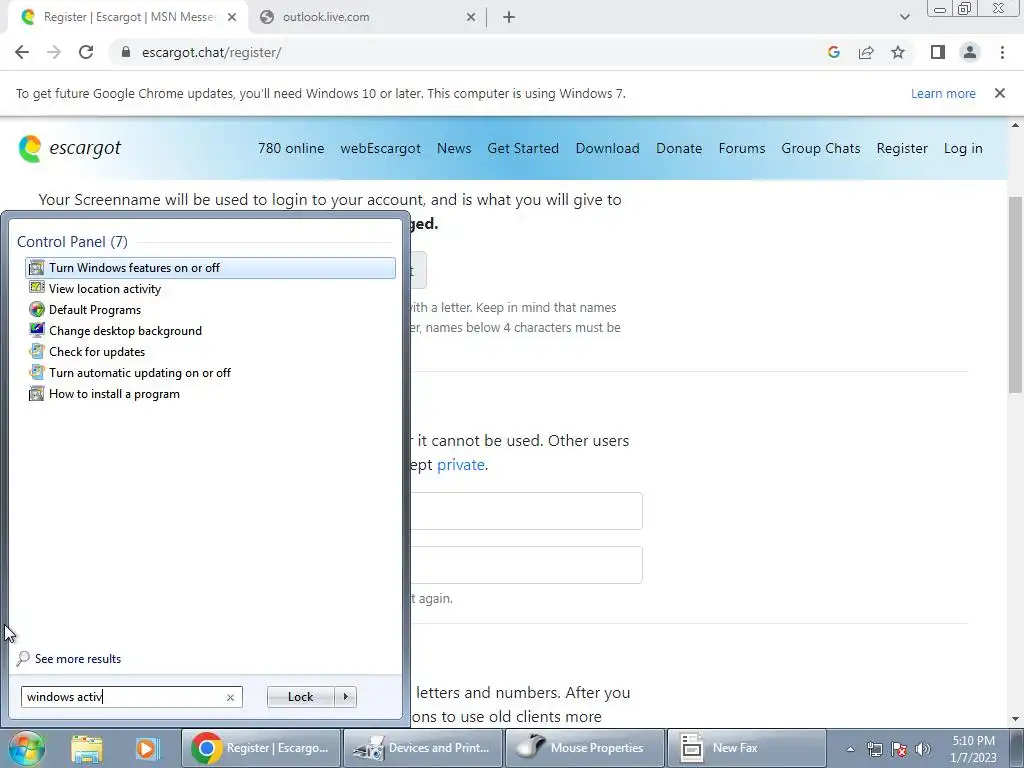Click the Register nav link
This screenshot has height=768, width=1024.
coord(902,148)
